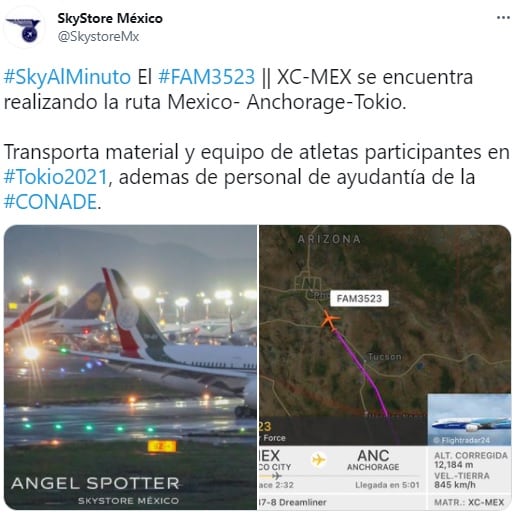Click the #Tokio2021 hashtag
Screen dimensions: 526x516
[x=55, y=177]
